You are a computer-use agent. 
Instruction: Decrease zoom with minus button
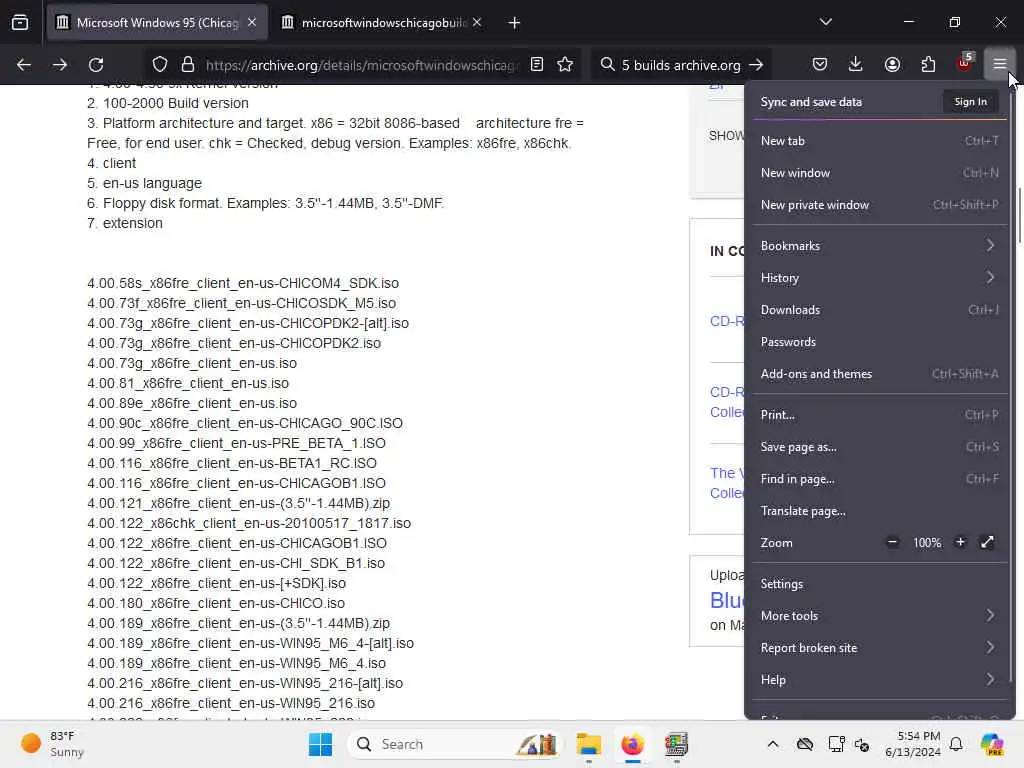tap(892, 542)
